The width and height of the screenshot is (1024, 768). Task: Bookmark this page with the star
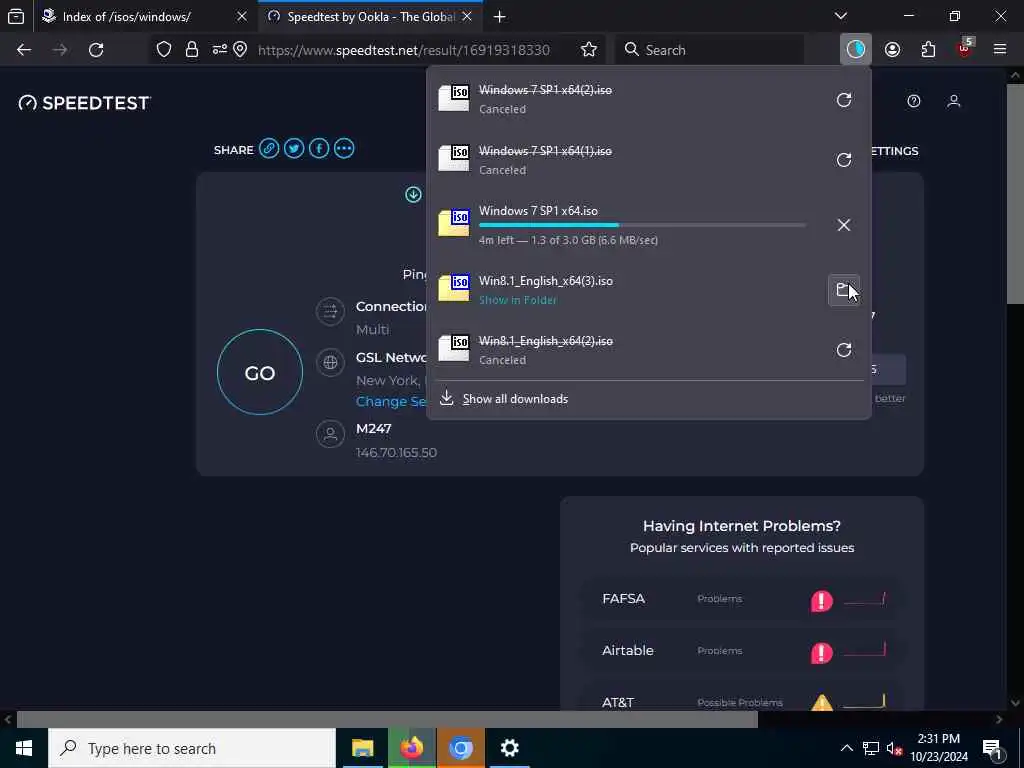[x=588, y=50]
